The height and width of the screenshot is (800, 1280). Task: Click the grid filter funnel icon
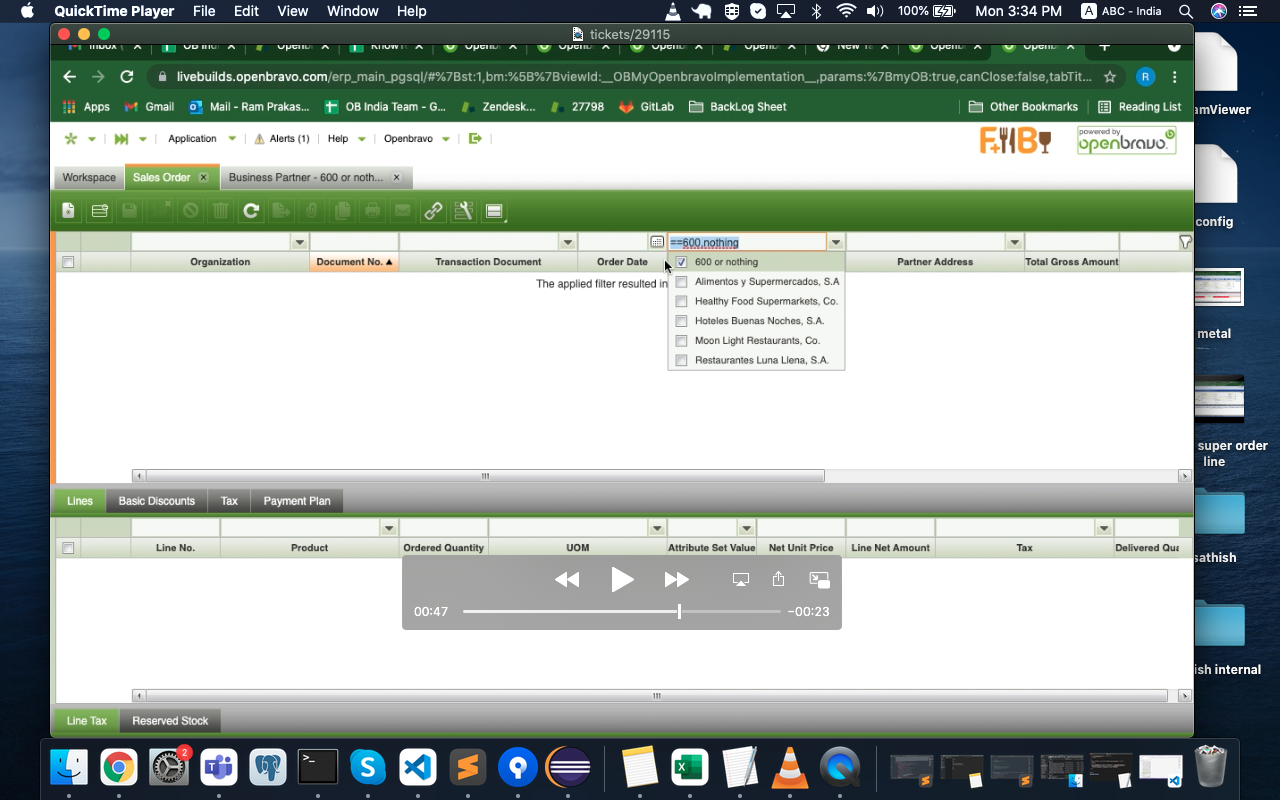1185,242
